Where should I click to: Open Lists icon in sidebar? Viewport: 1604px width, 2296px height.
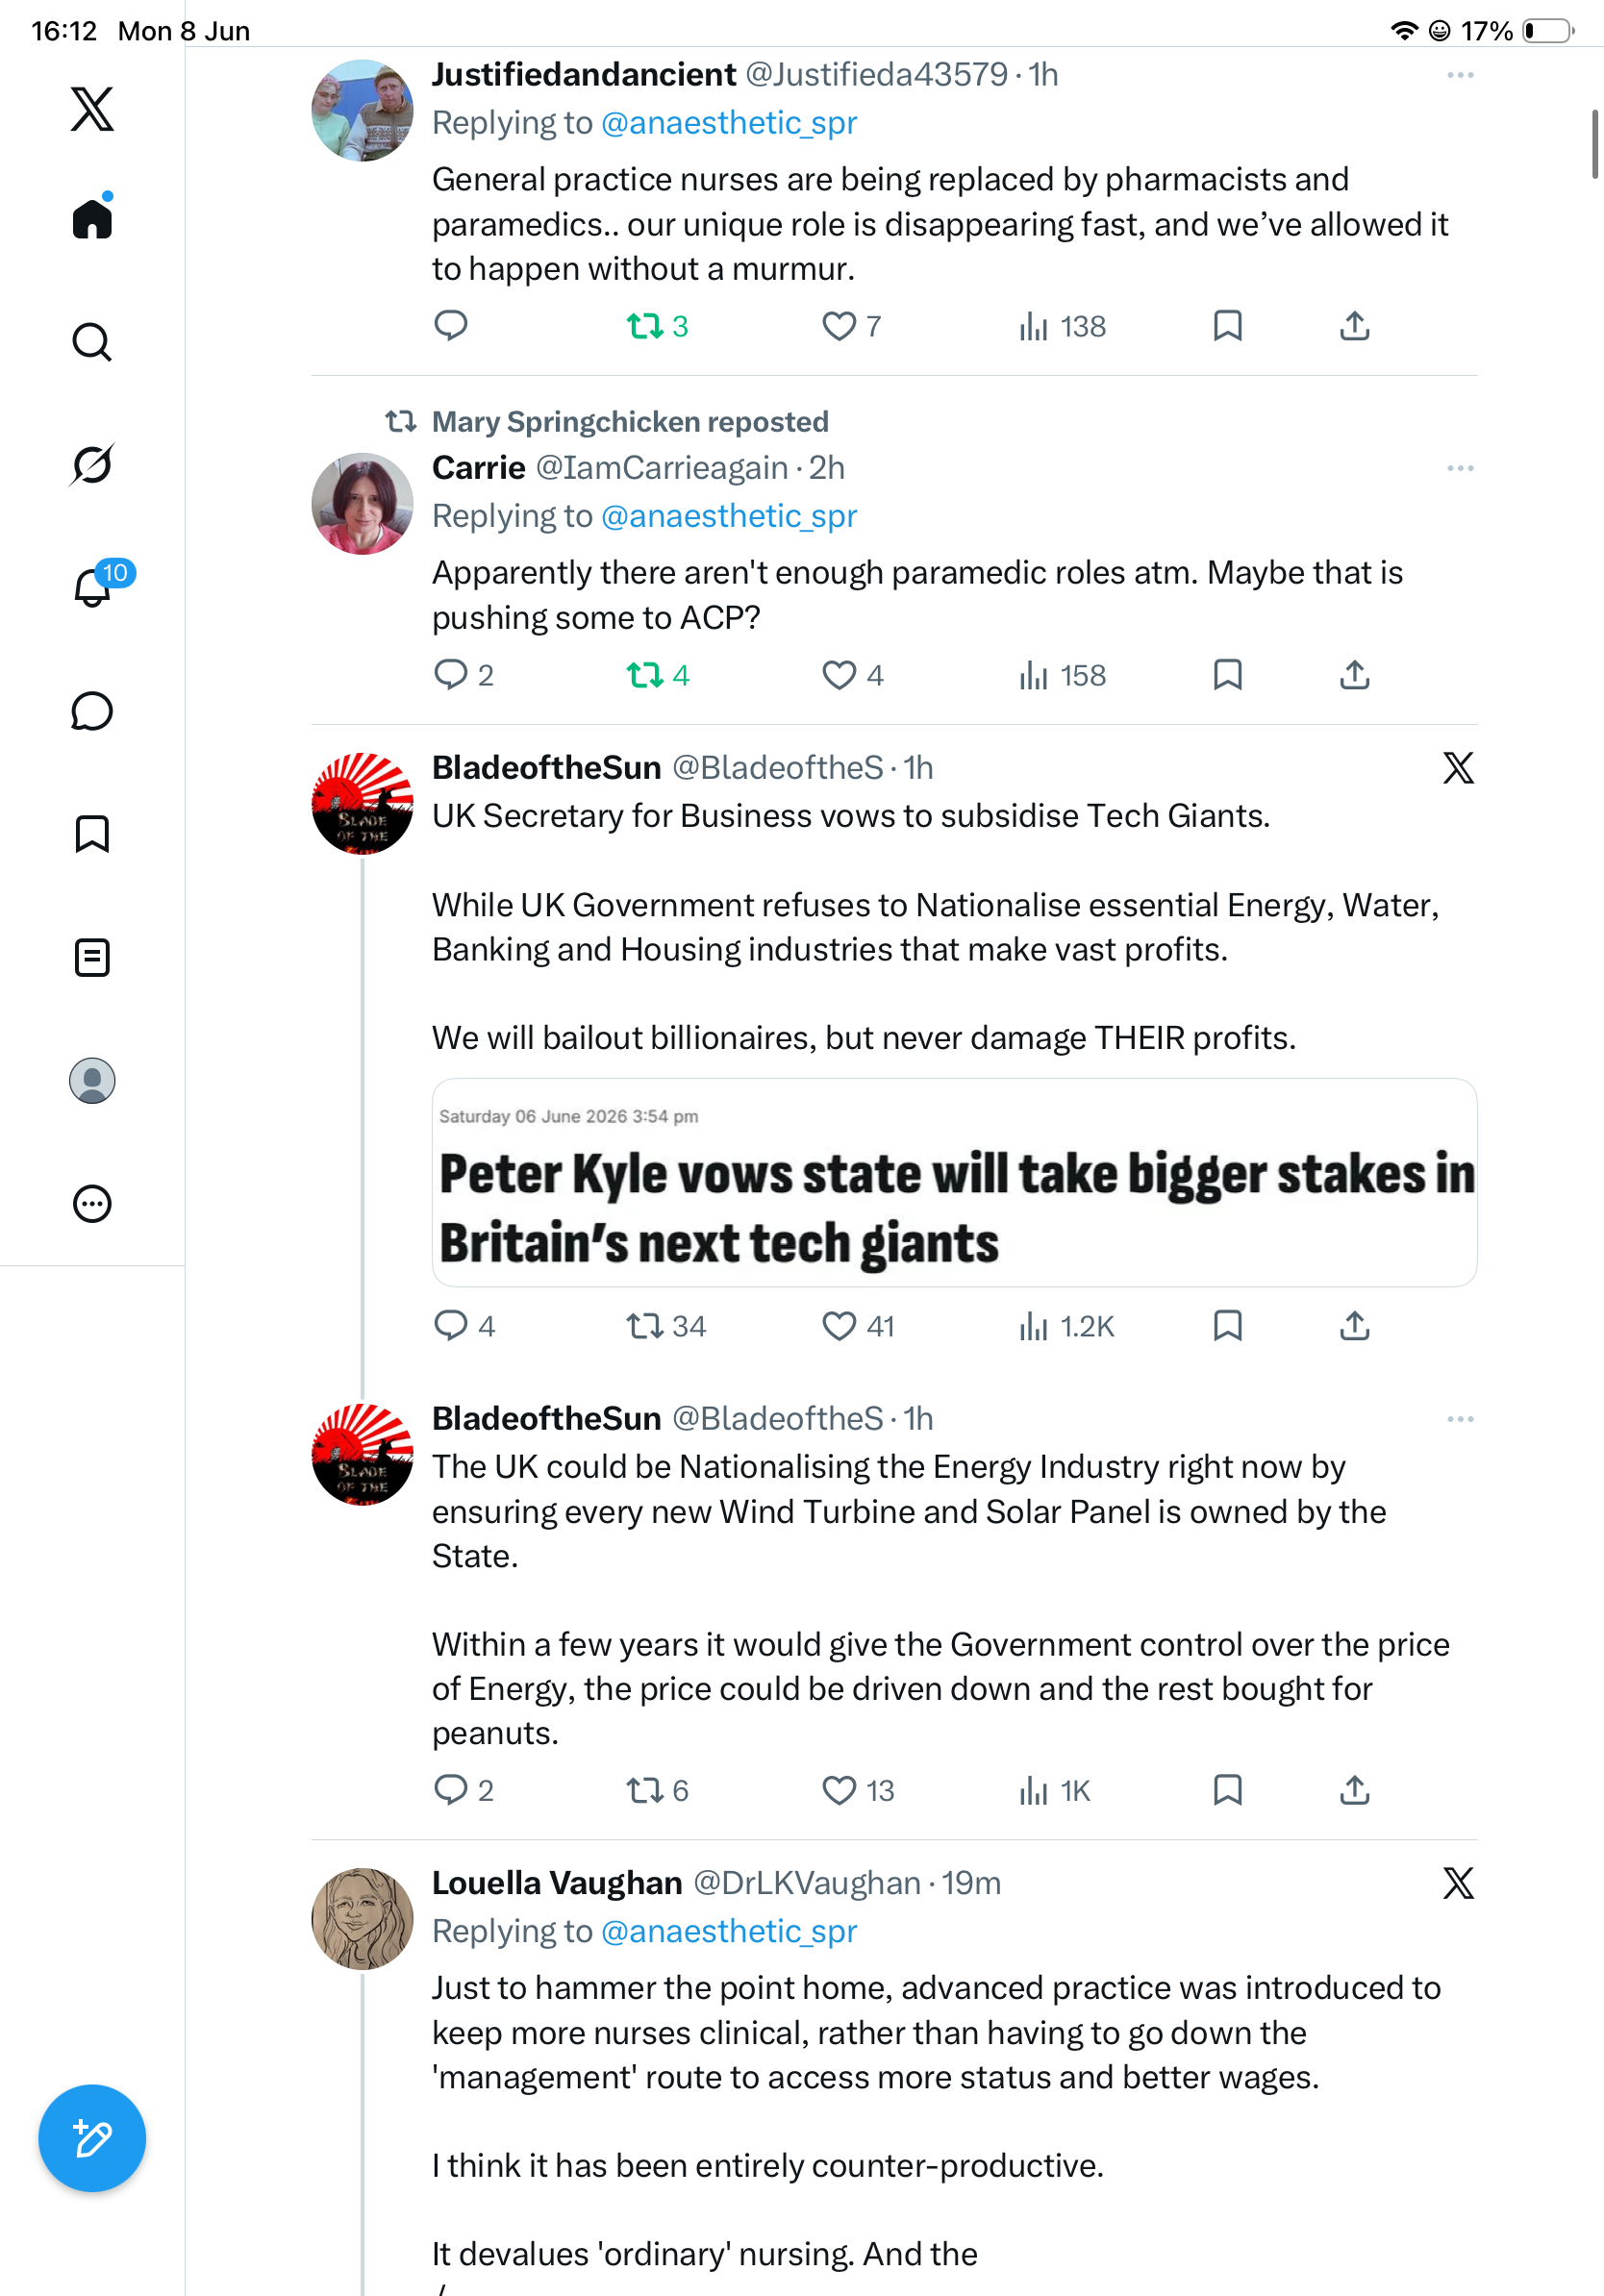click(92, 957)
